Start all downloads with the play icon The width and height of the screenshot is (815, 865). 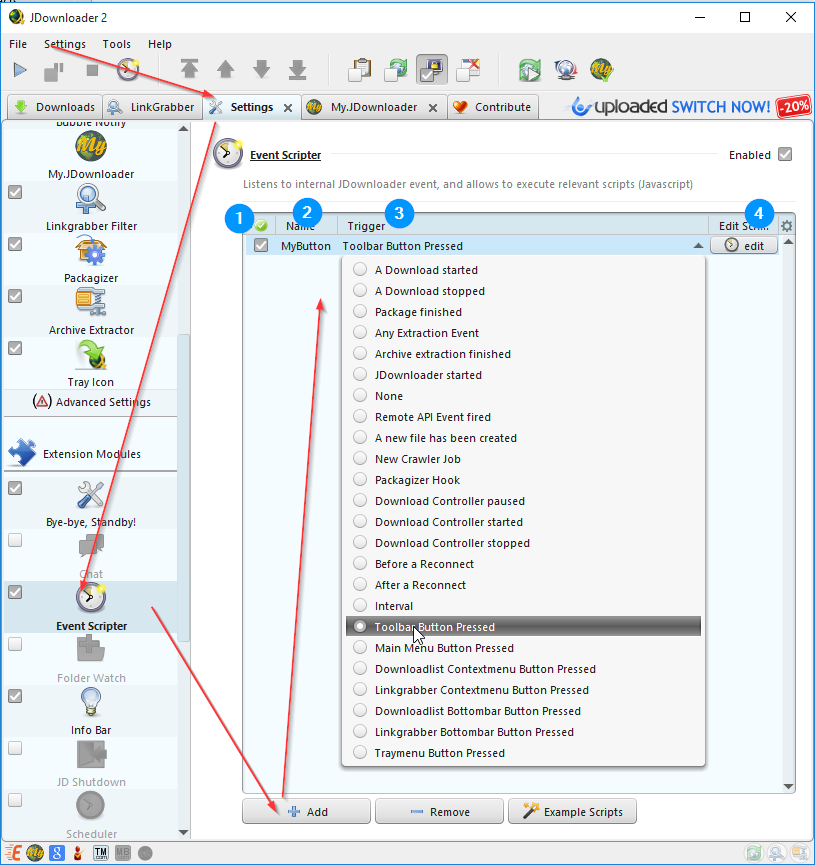[x=20, y=70]
